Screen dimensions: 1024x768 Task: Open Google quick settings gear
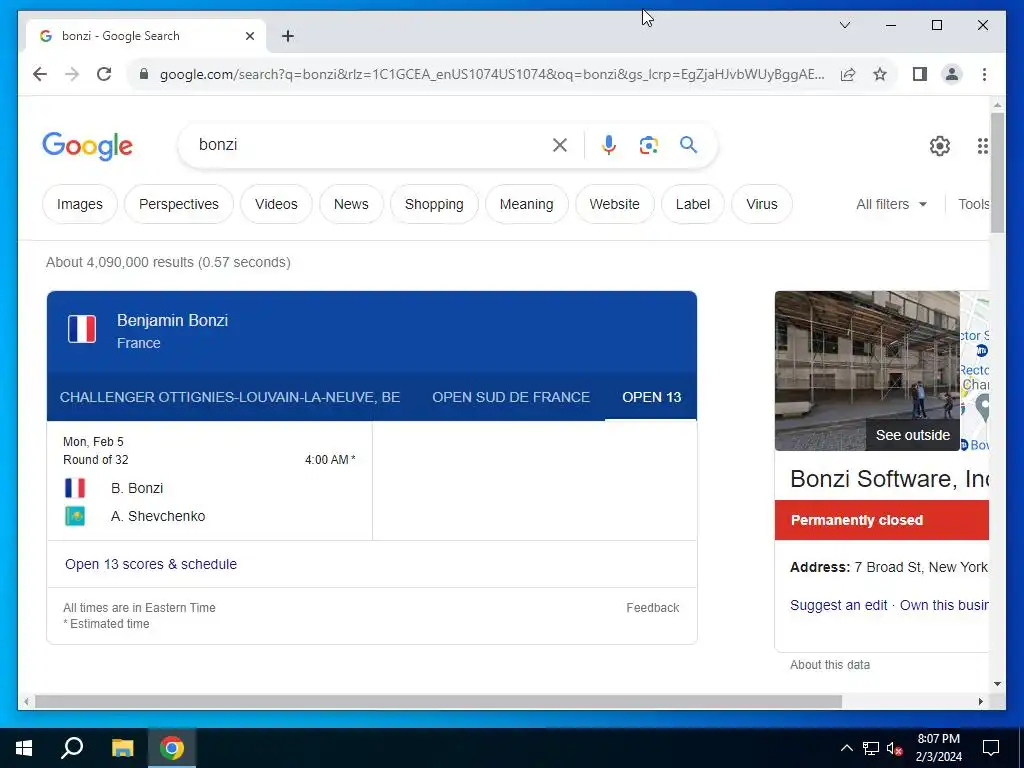pos(939,145)
